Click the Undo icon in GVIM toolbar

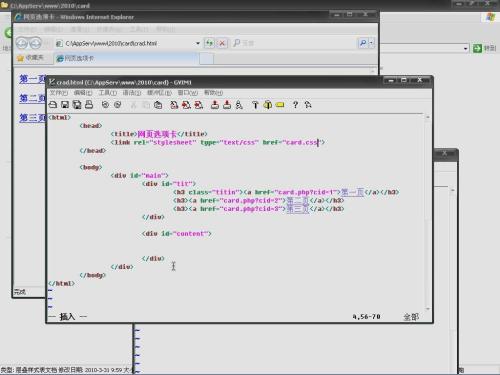[105, 105]
